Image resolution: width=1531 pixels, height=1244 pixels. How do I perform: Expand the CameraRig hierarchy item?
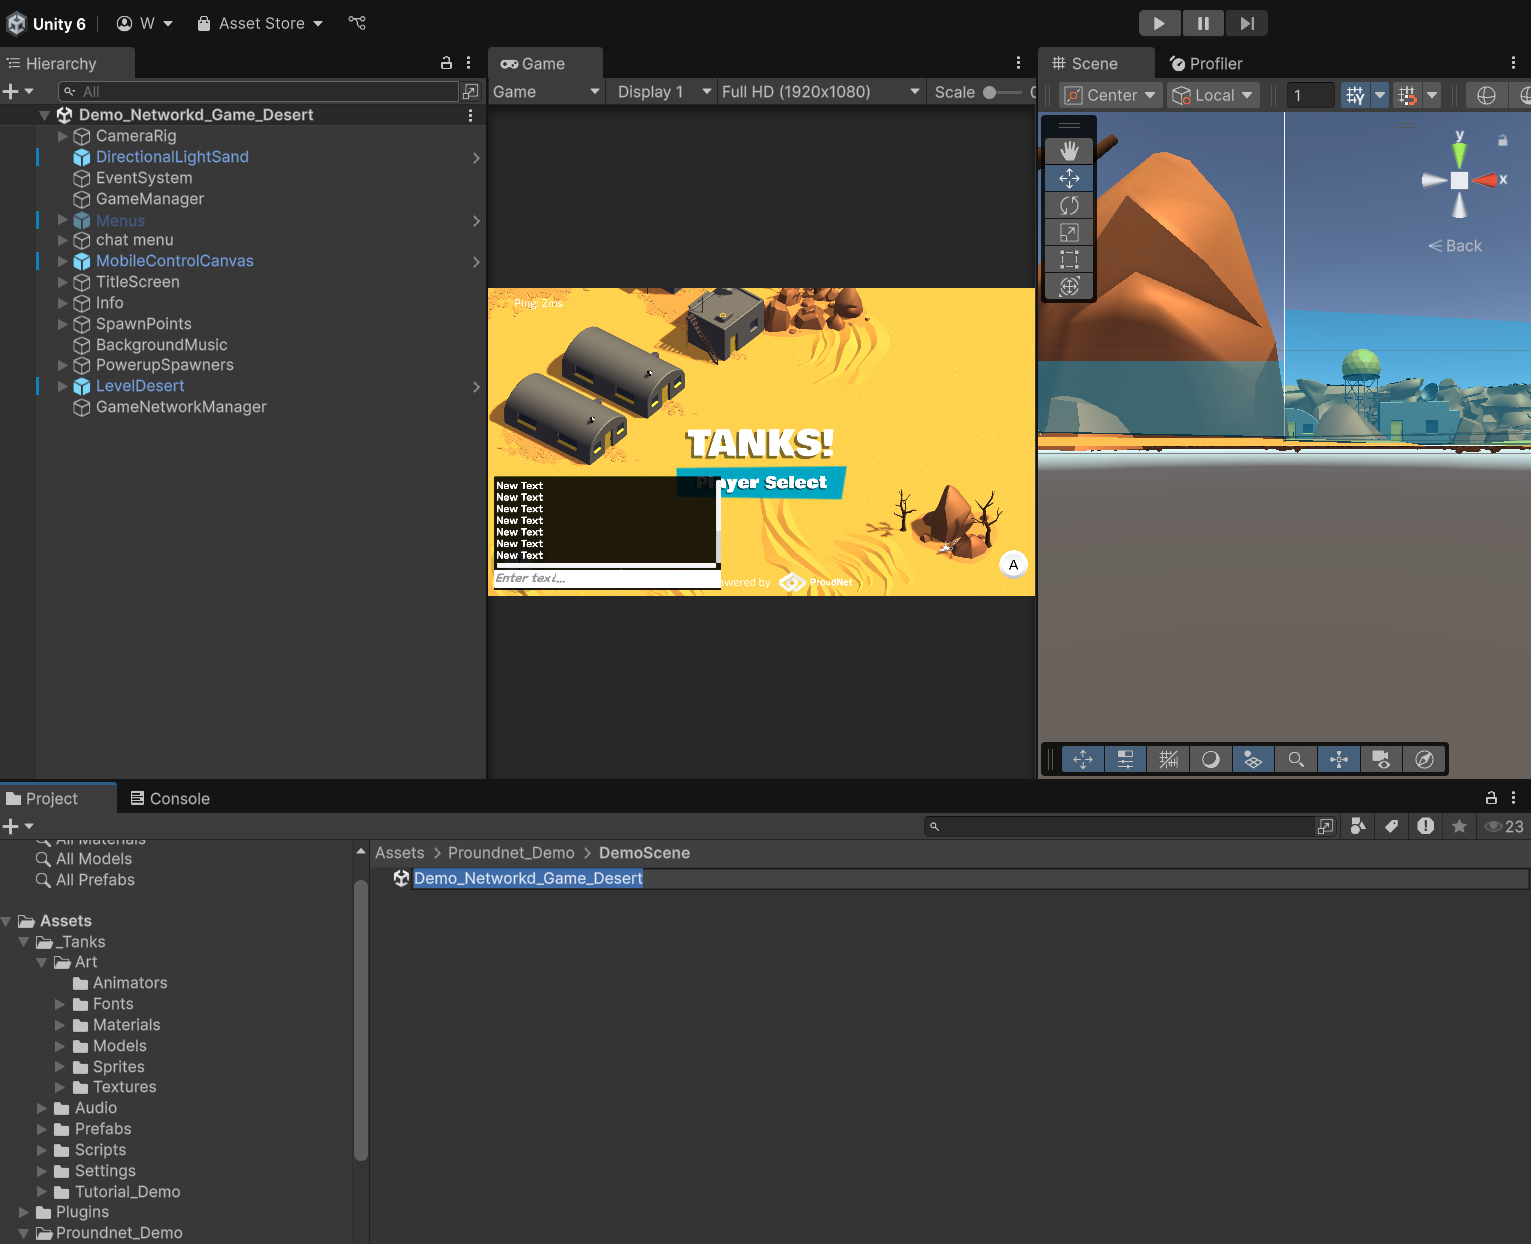pos(63,136)
